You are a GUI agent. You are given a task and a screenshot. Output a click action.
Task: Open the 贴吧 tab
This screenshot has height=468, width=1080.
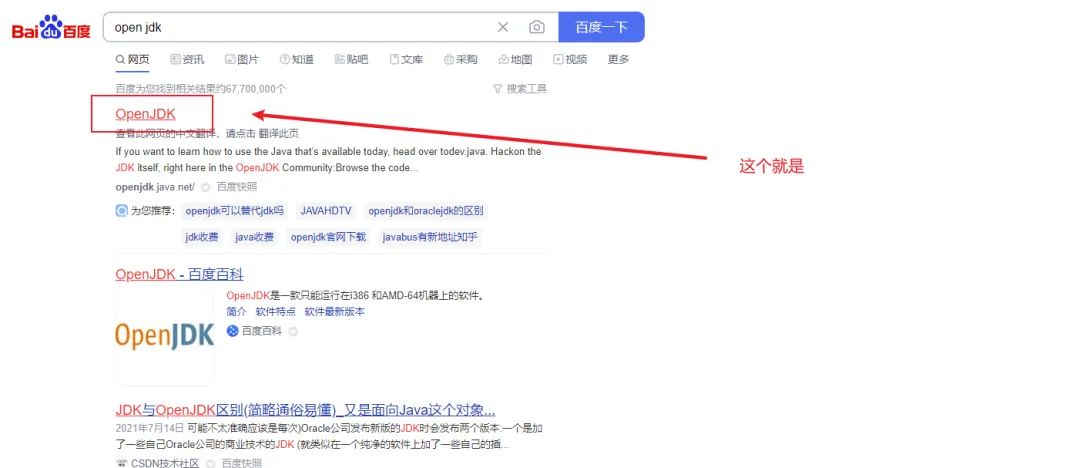point(351,60)
